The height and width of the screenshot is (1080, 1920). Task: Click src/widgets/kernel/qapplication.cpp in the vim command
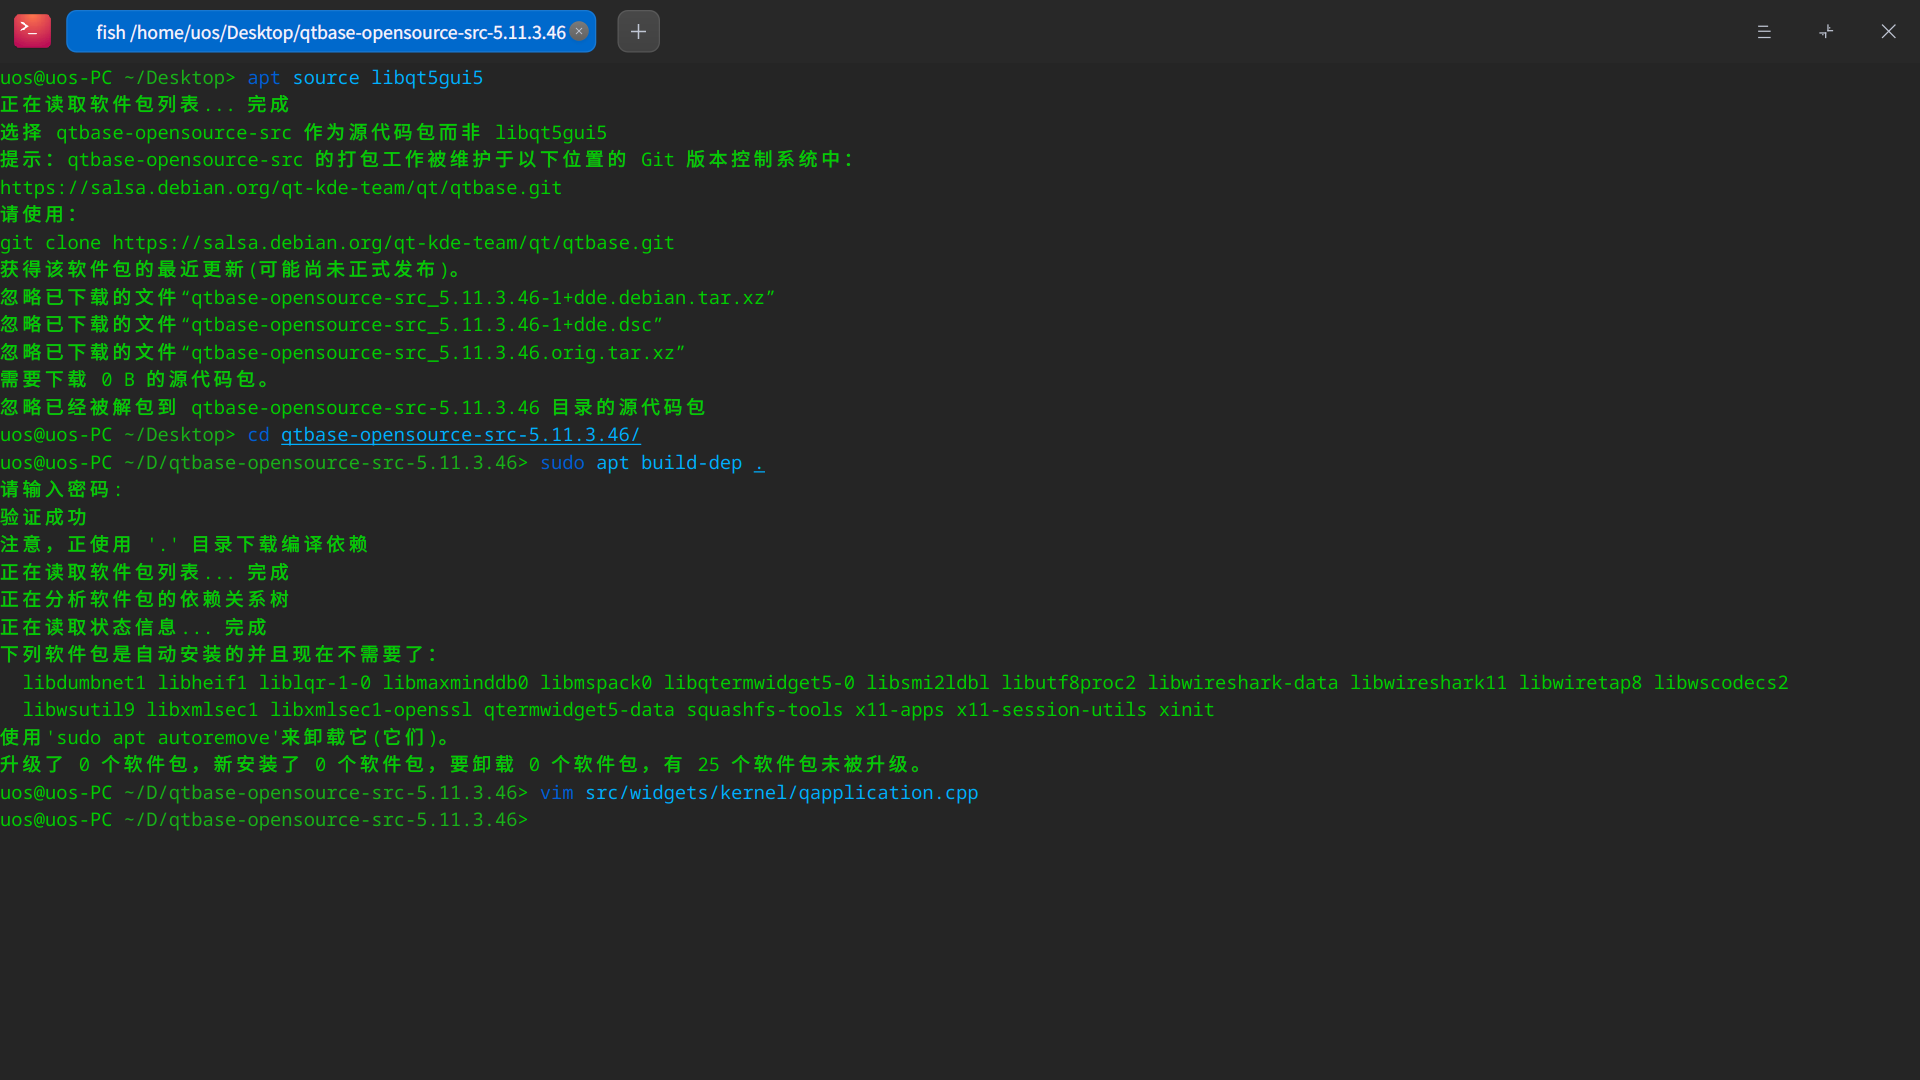pos(781,793)
